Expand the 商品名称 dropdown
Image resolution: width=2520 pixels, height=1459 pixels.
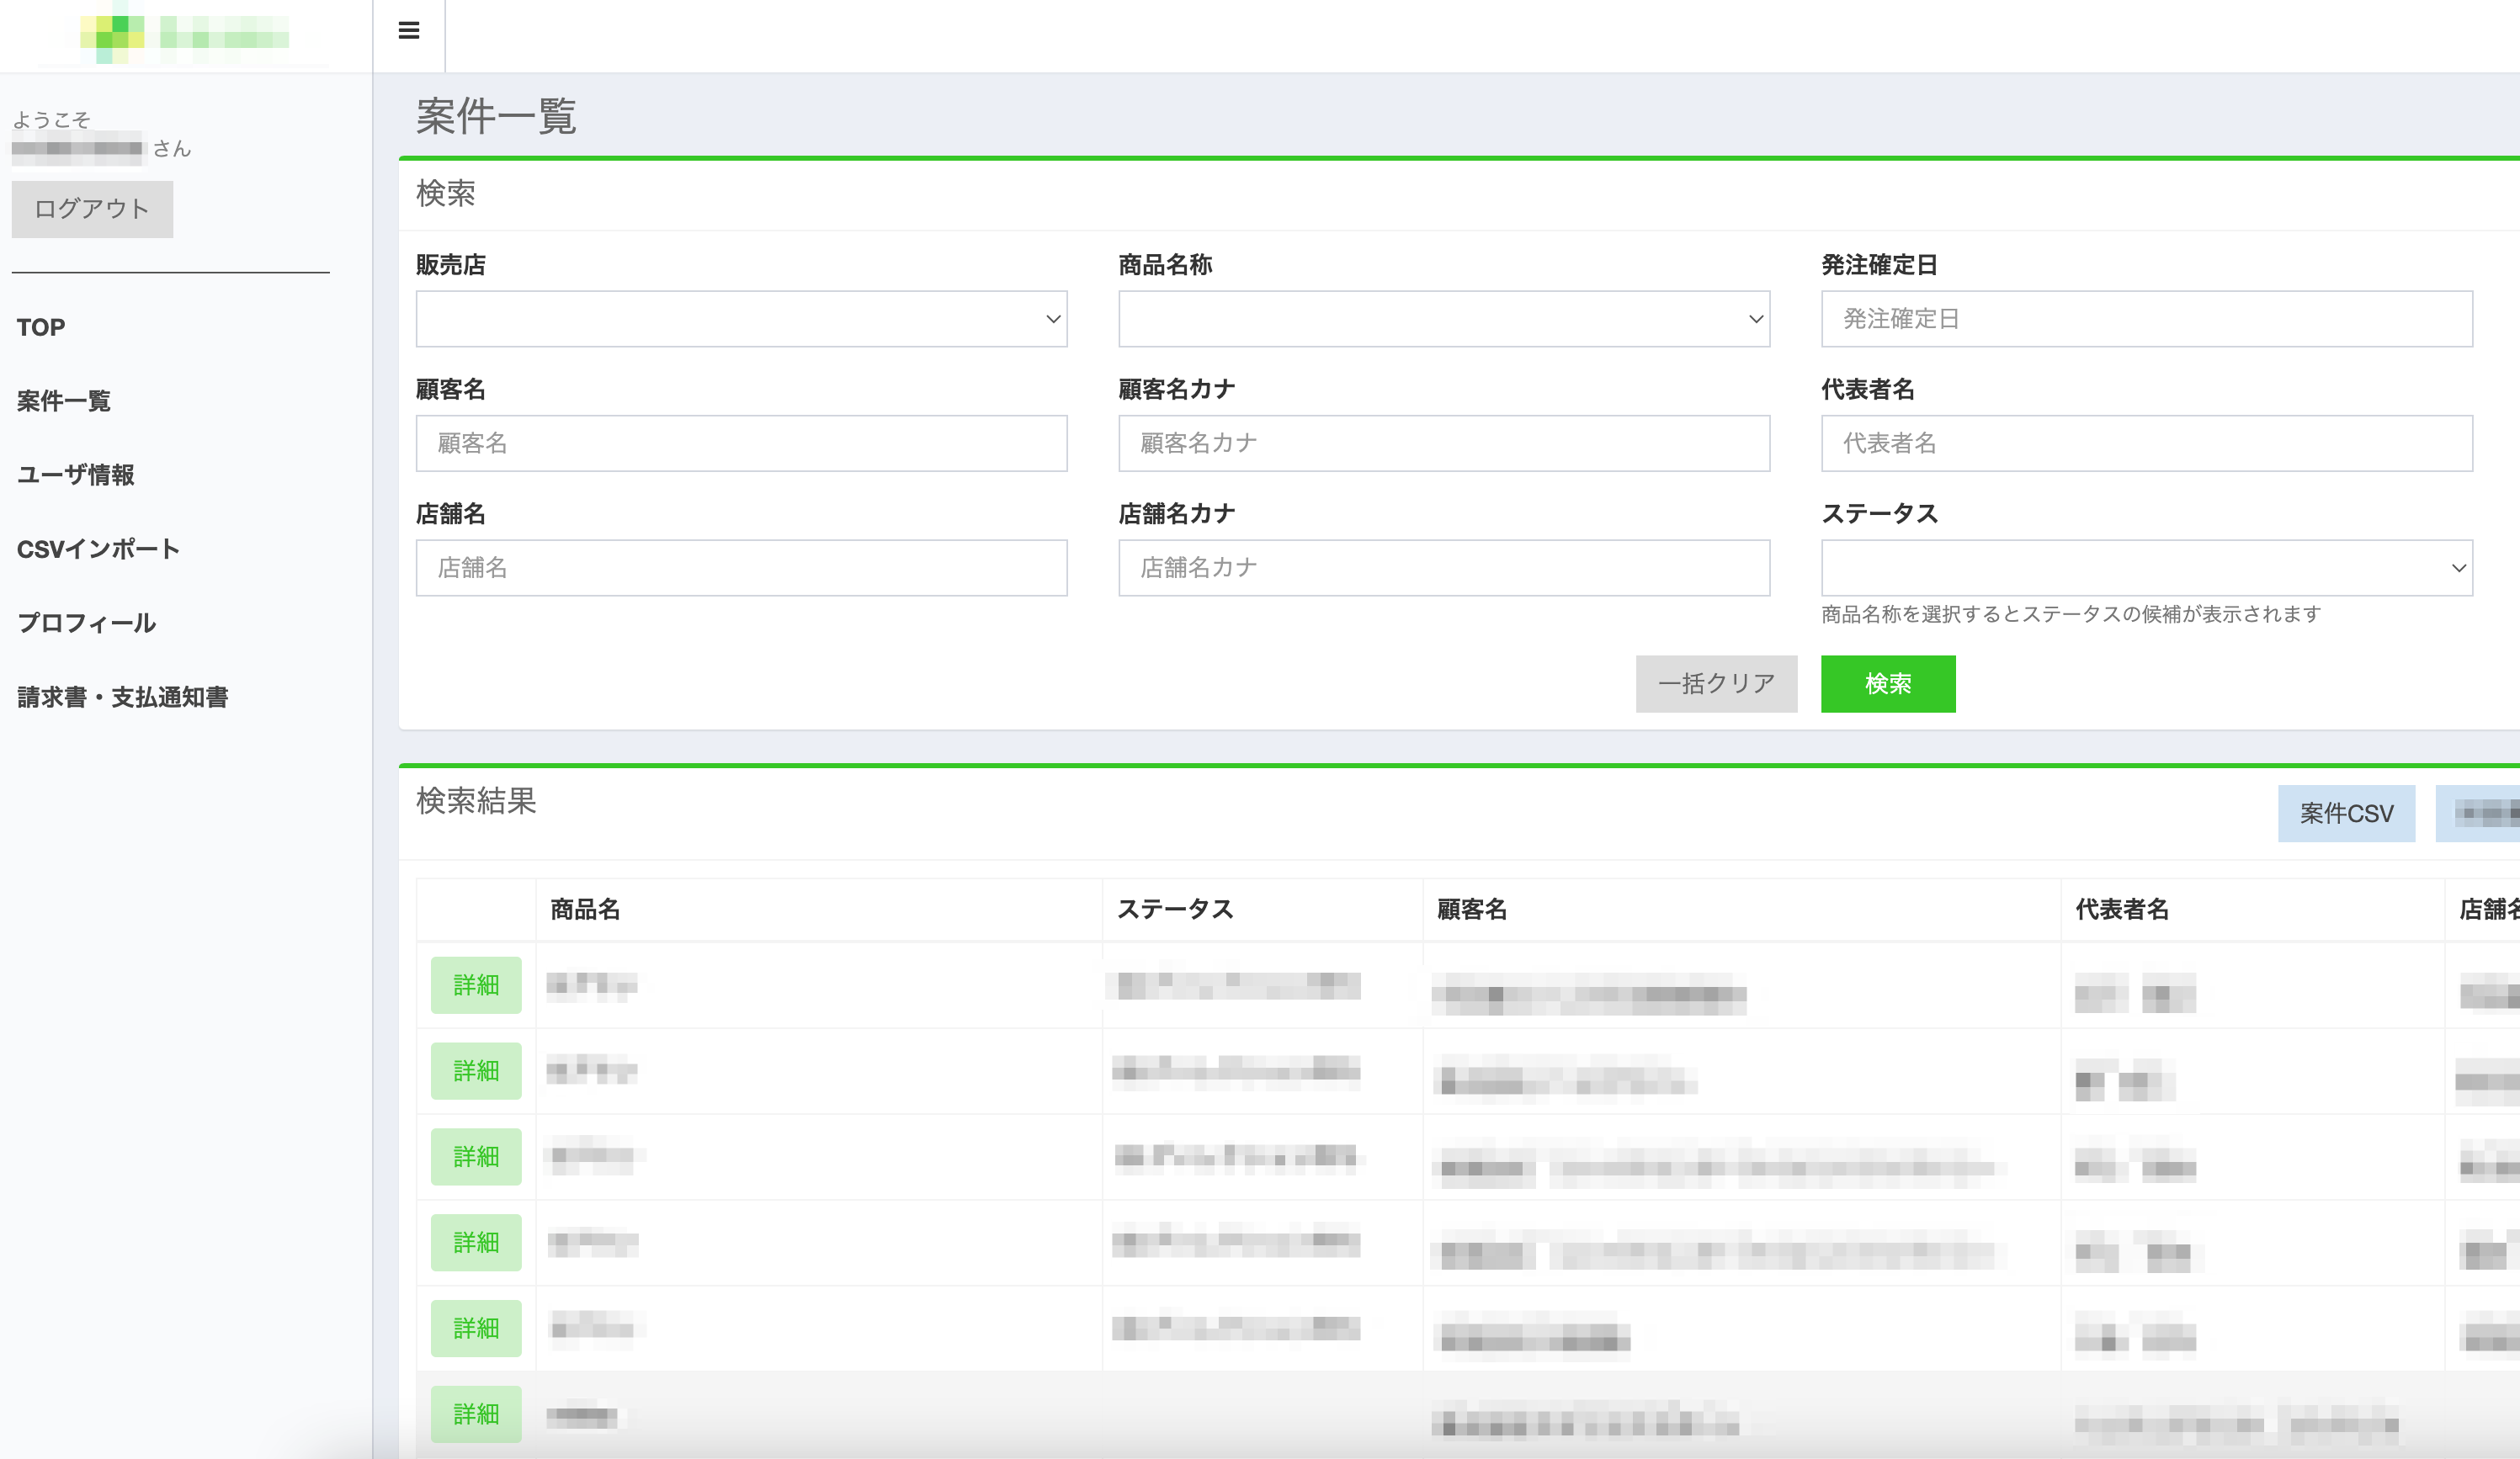(x=1443, y=319)
